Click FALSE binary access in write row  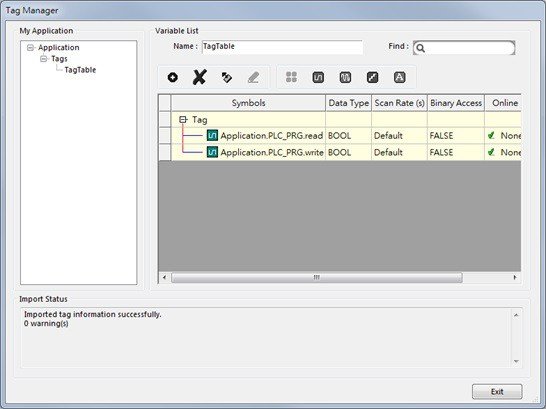441,152
